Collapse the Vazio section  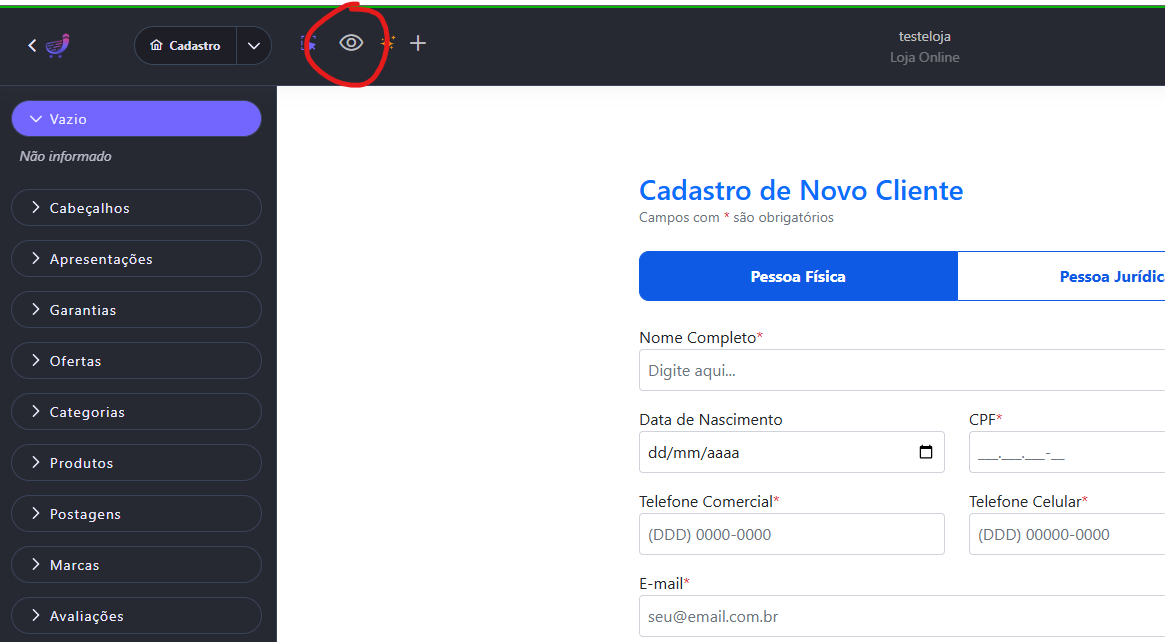136,119
